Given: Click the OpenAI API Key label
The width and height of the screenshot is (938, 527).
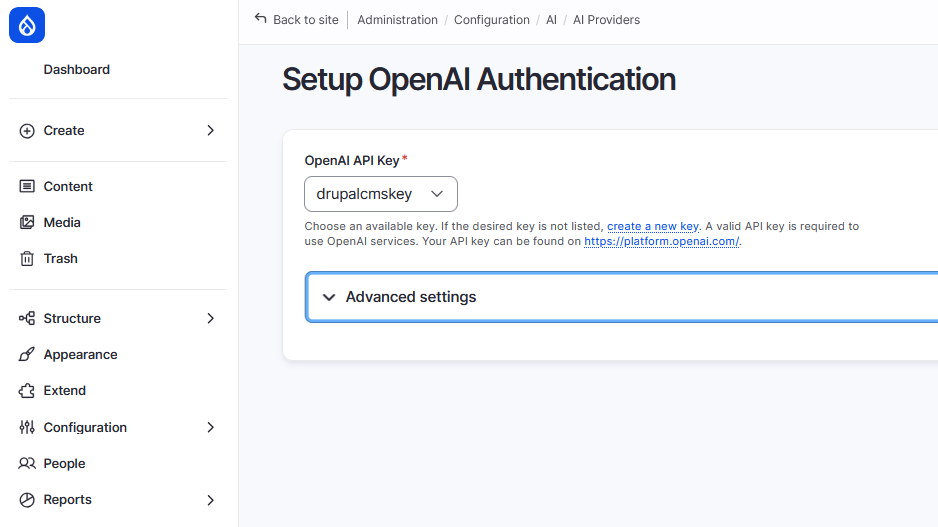Looking at the screenshot, I should coord(352,160).
